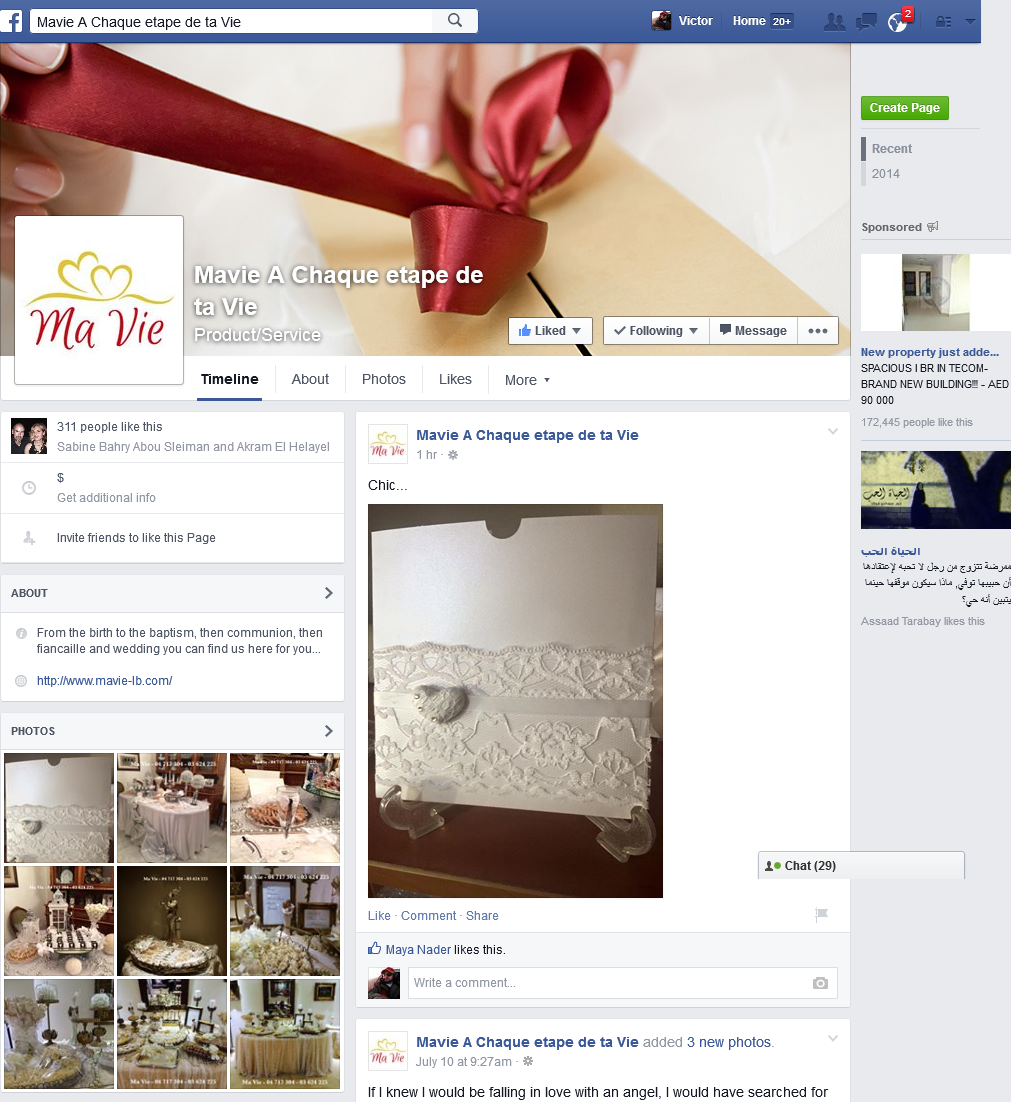Click Comment on the Chic post
The image size is (1030, 1102).
tap(429, 916)
